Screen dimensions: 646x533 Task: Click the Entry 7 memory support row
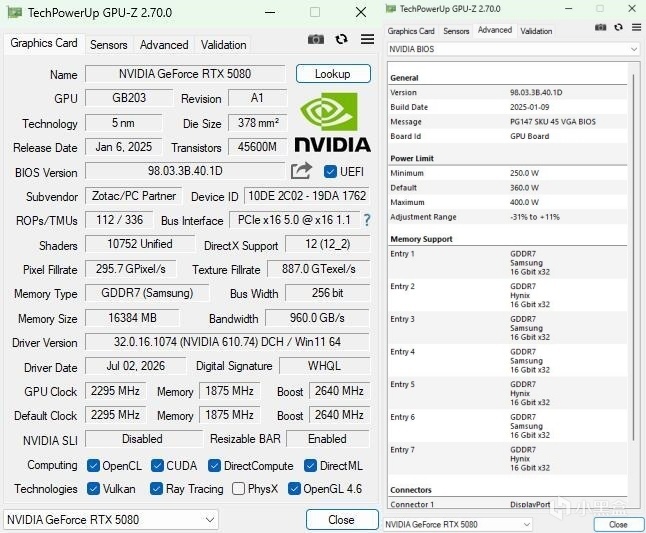tap(508, 458)
